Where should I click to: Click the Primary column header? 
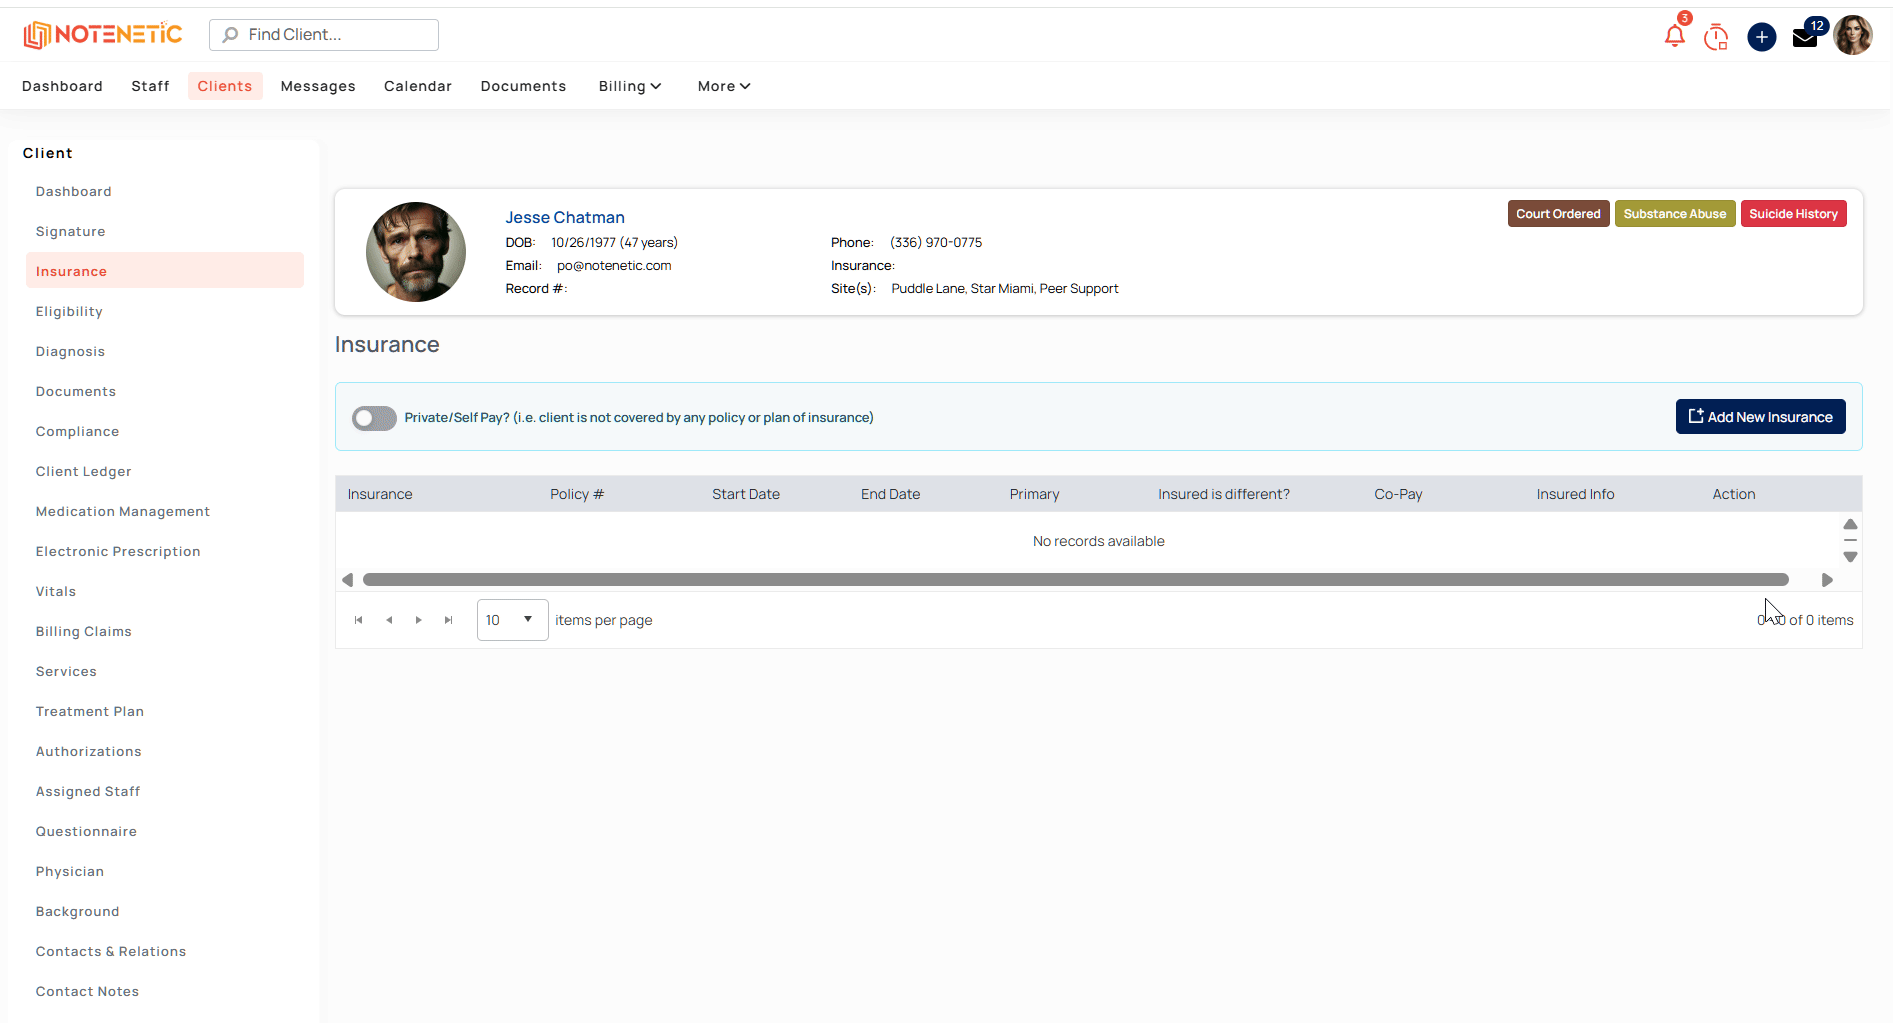[1034, 494]
